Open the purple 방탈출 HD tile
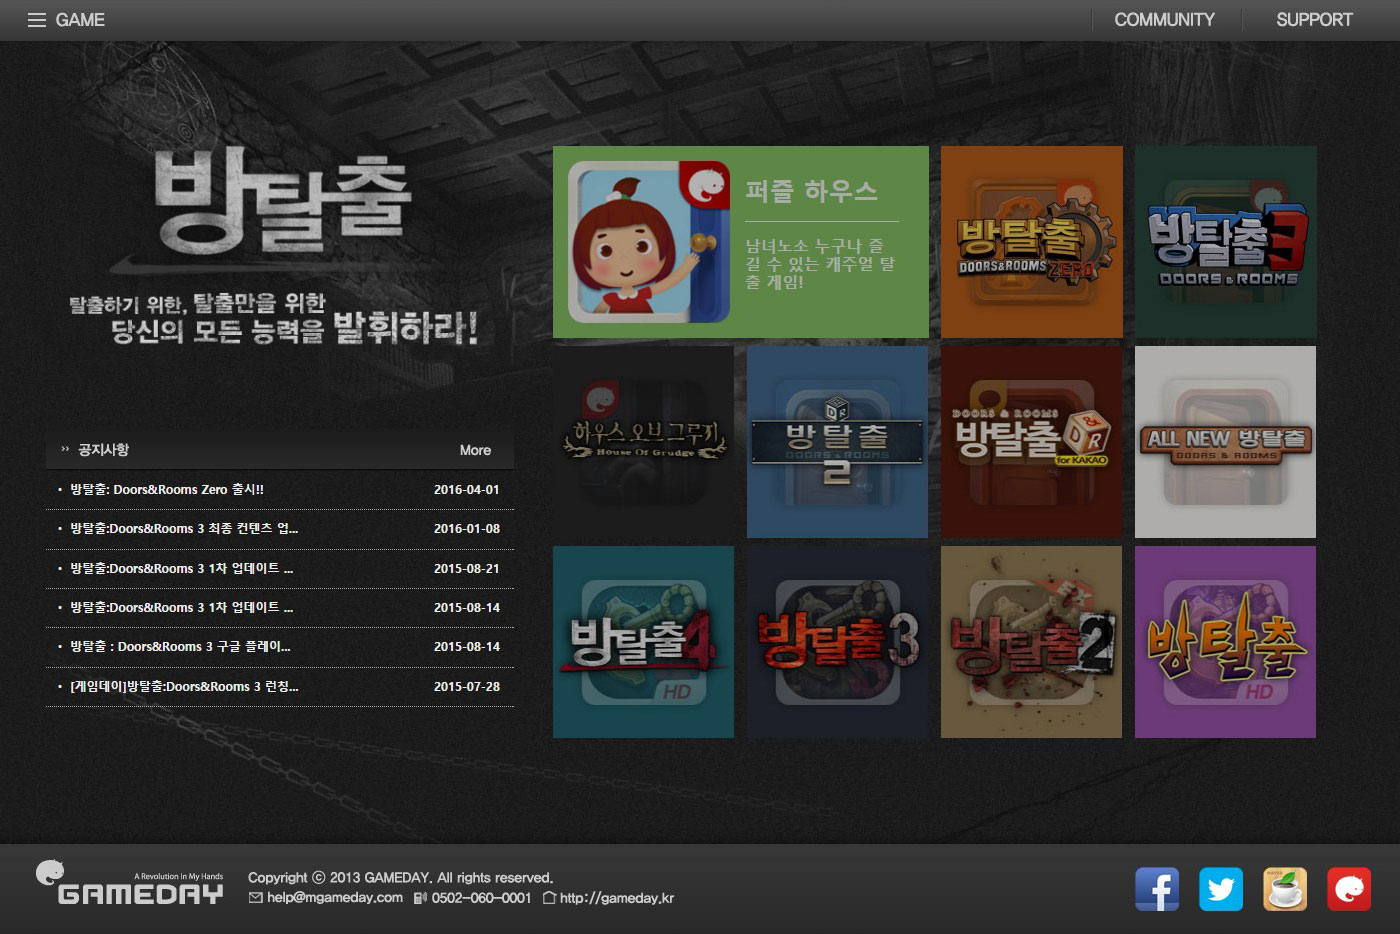The height and width of the screenshot is (934, 1400). (1225, 642)
